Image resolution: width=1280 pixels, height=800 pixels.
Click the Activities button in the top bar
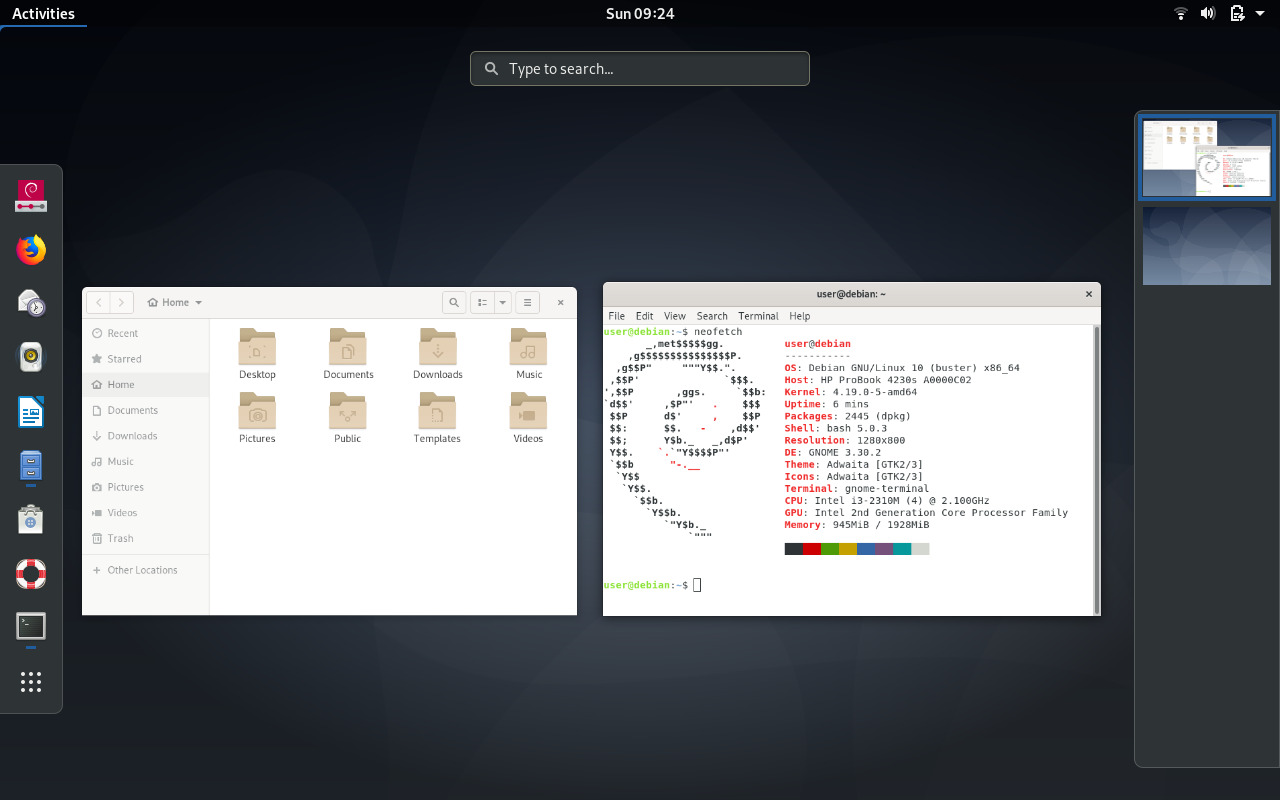43,13
